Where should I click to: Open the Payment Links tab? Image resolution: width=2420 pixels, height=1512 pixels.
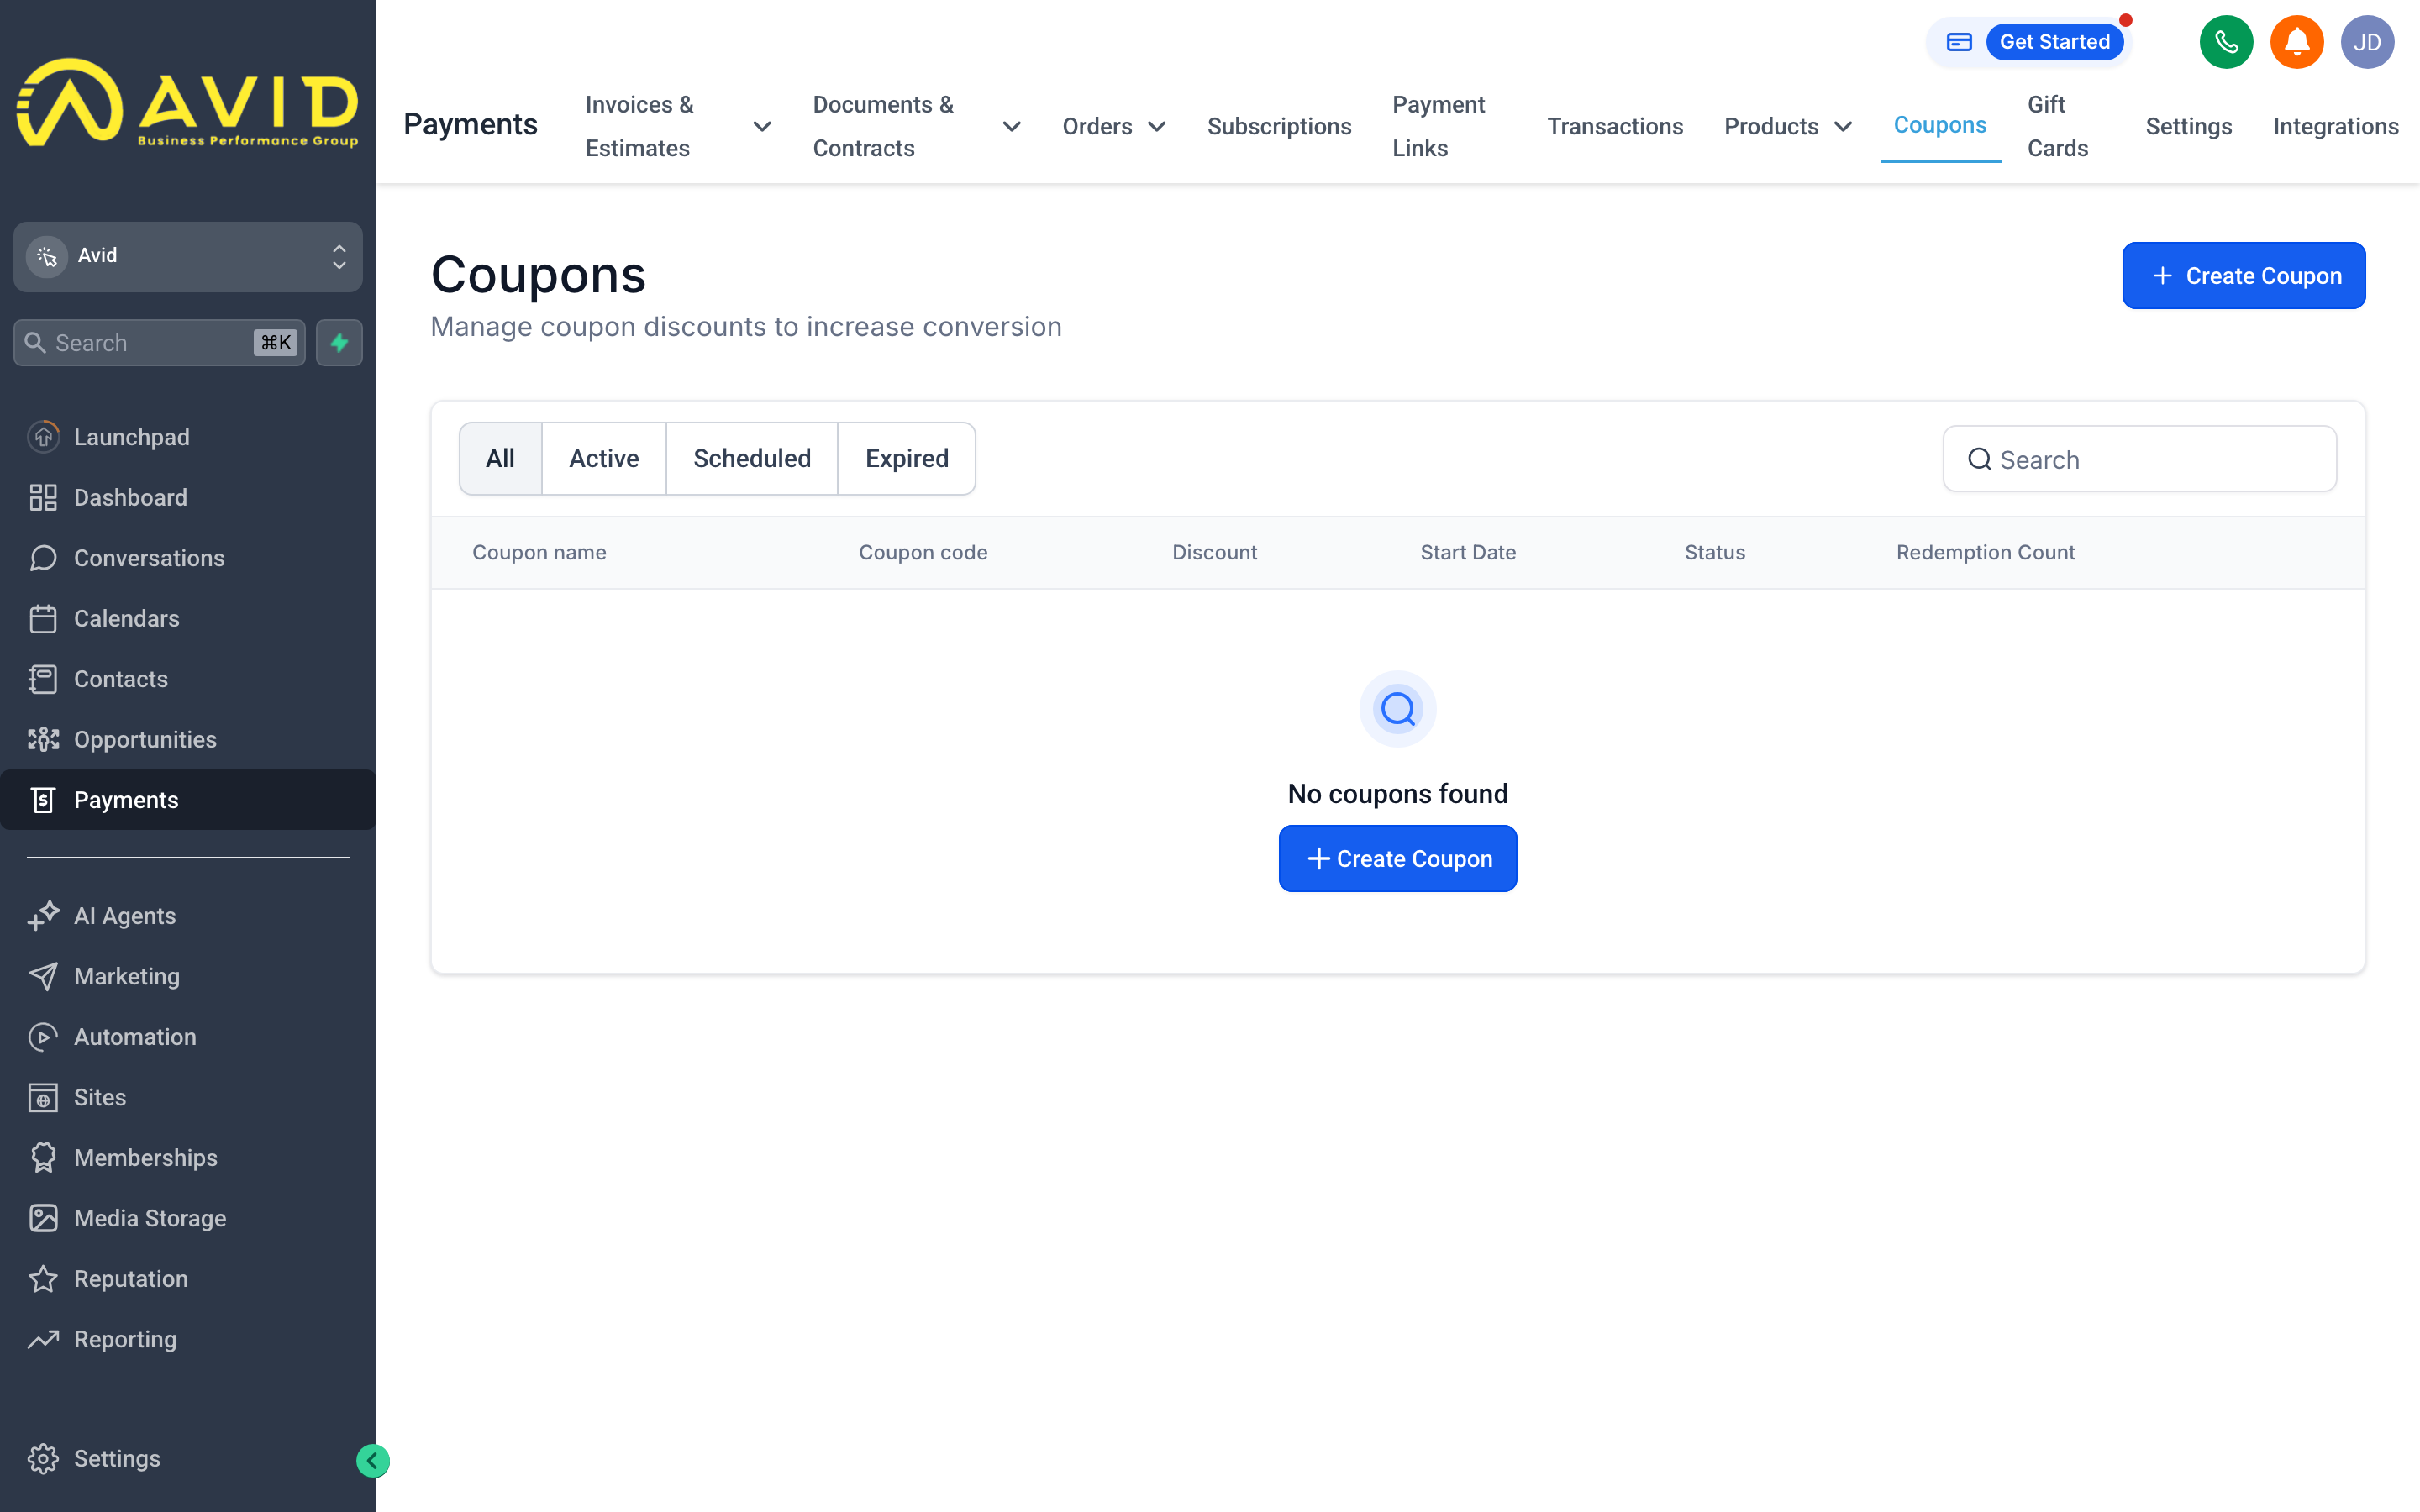click(x=1439, y=127)
